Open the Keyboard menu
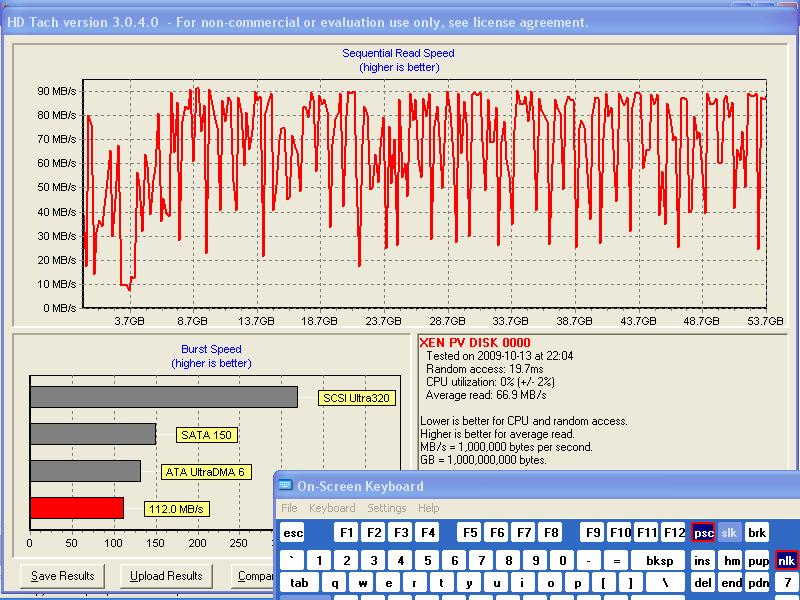The image size is (800, 600). pyautogui.click(x=332, y=508)
